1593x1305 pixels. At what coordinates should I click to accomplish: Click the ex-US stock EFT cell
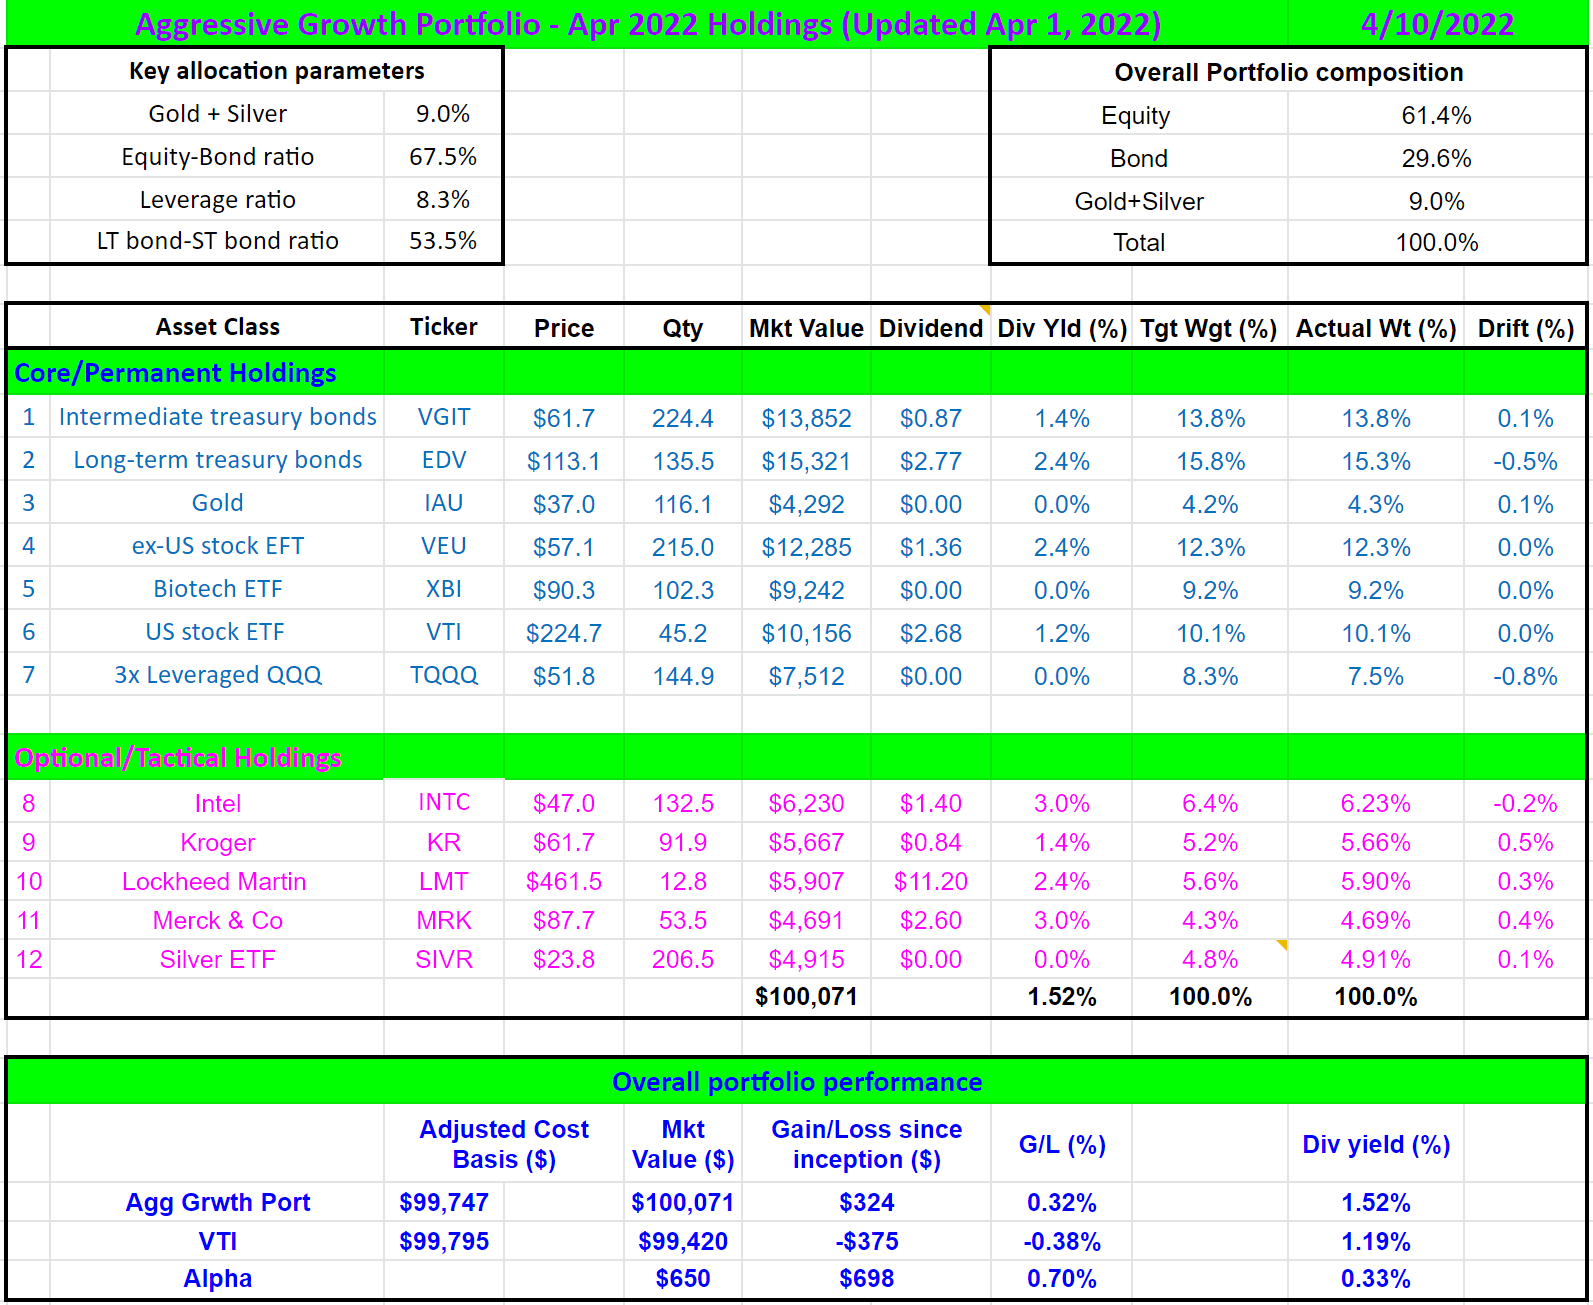pyautogui.click(x=218, y=546)
